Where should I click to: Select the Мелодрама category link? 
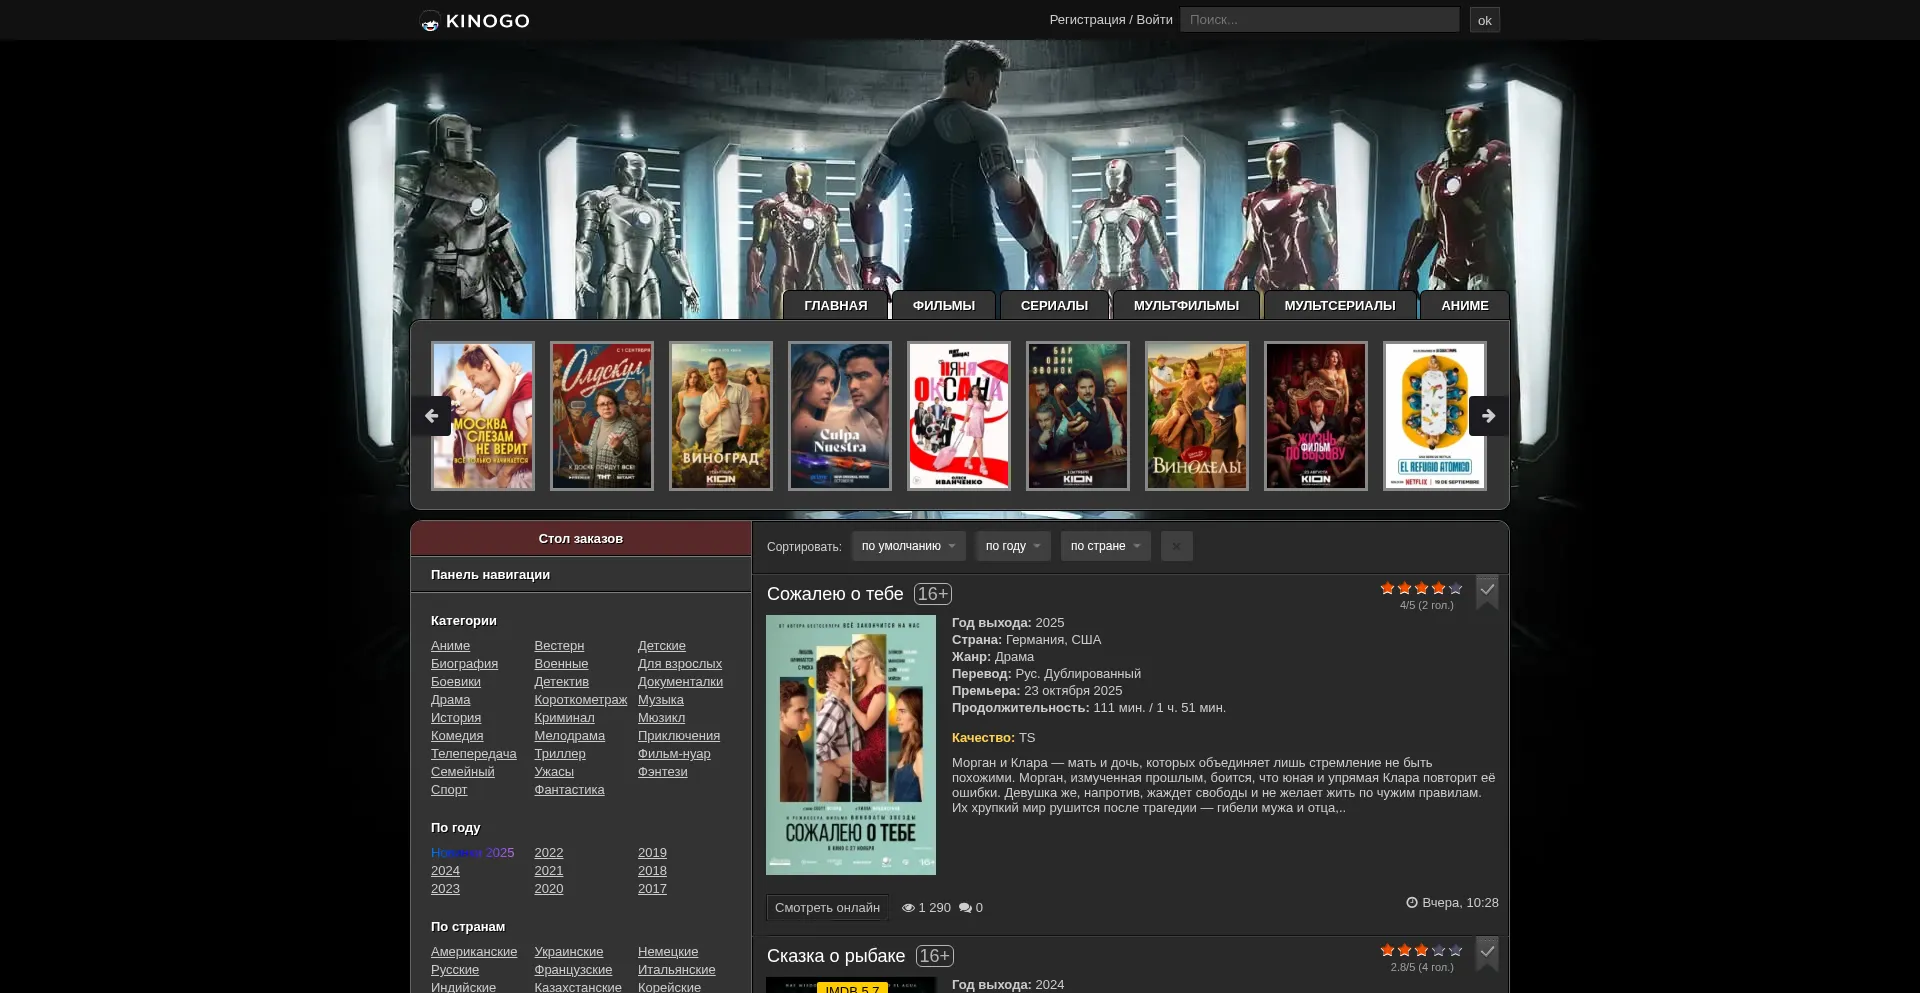point(569,736)
